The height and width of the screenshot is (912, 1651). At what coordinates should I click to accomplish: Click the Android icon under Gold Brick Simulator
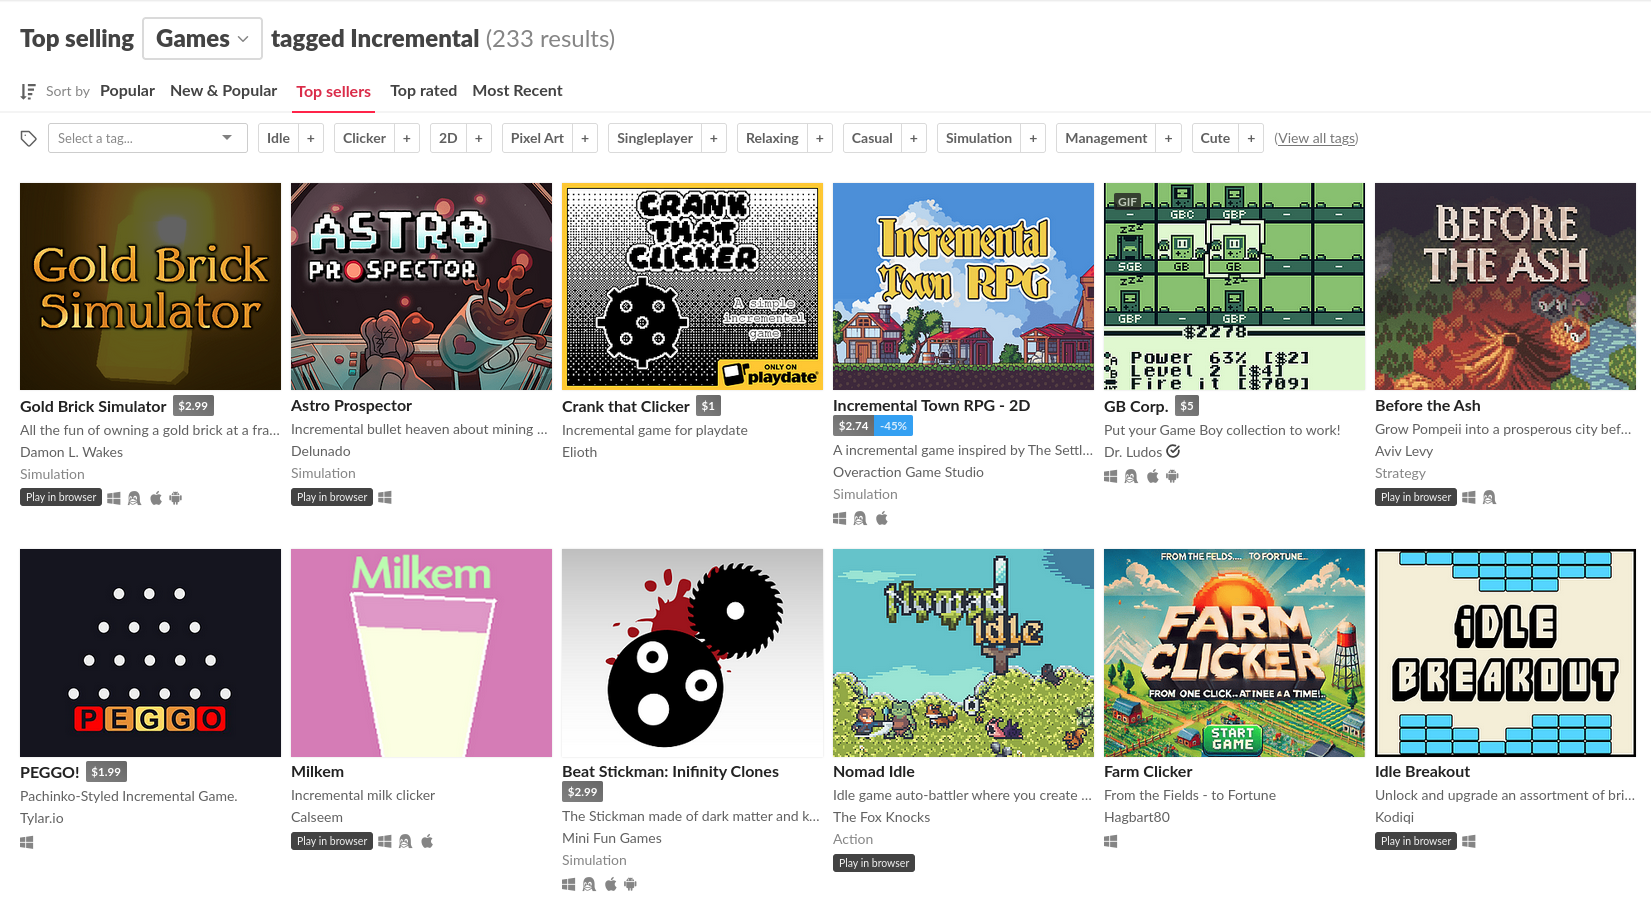click(x=176, y=498)
